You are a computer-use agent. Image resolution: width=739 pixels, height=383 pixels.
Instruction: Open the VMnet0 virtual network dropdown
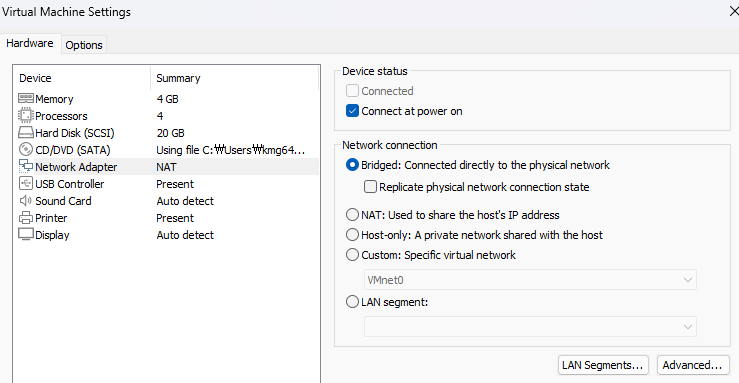pos(530,280)
